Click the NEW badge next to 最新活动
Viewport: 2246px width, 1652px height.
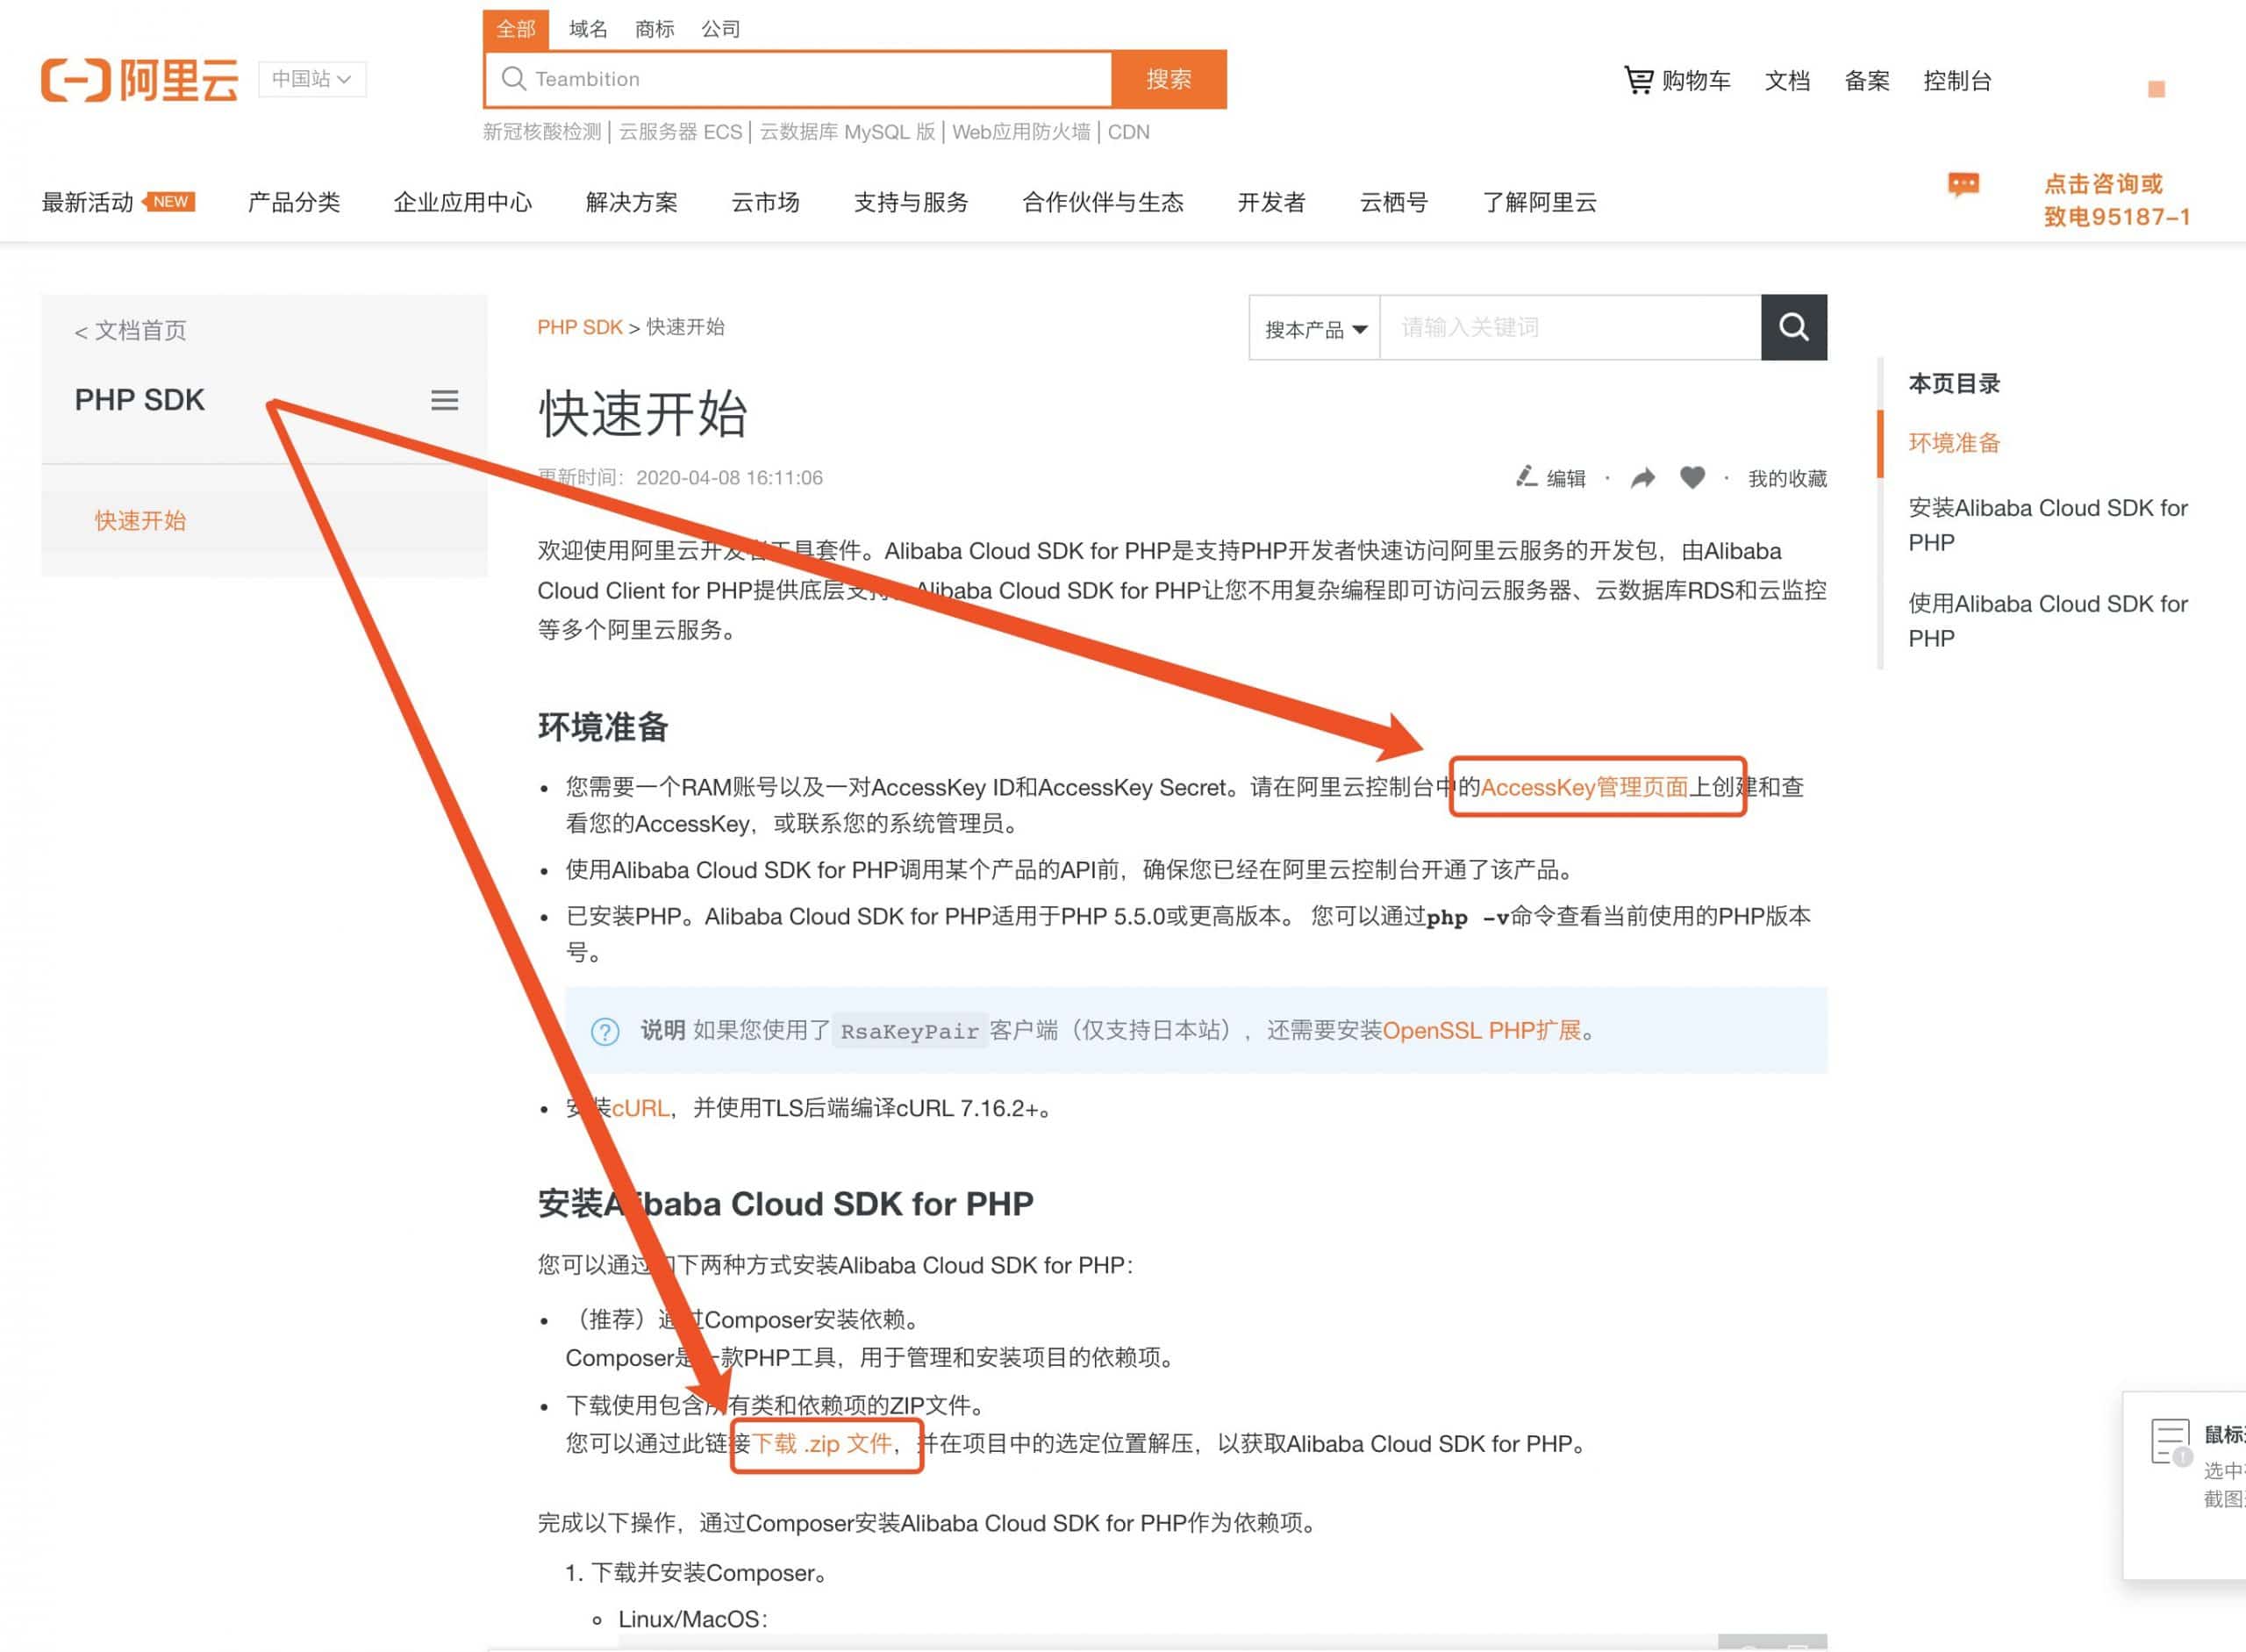click(169, 202)
